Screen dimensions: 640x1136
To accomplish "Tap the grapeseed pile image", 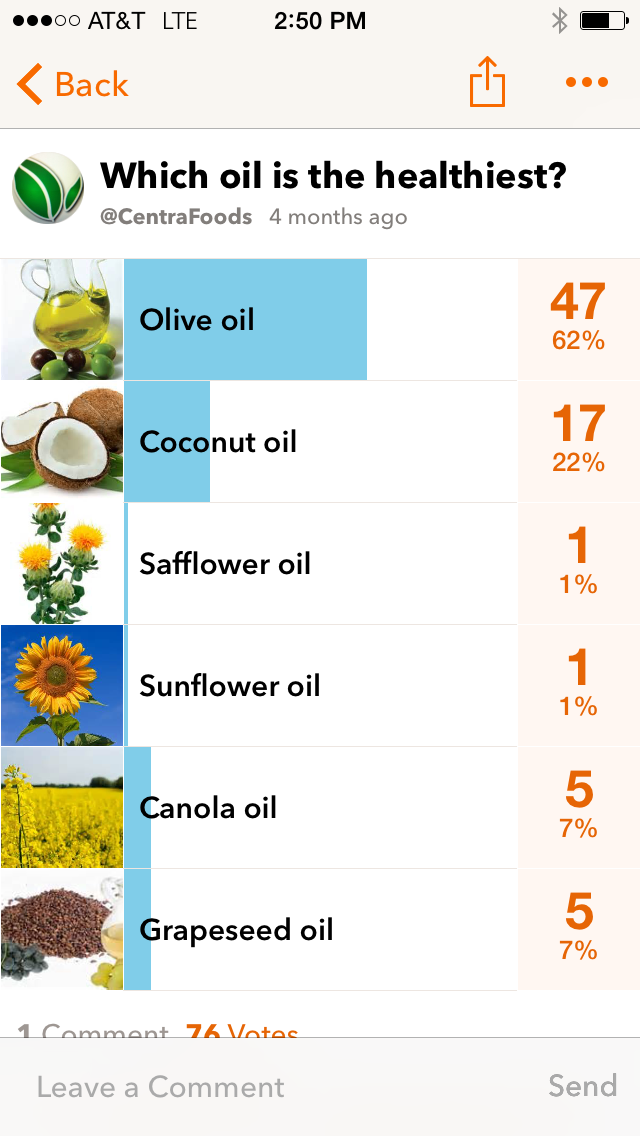I will point(61,929).
